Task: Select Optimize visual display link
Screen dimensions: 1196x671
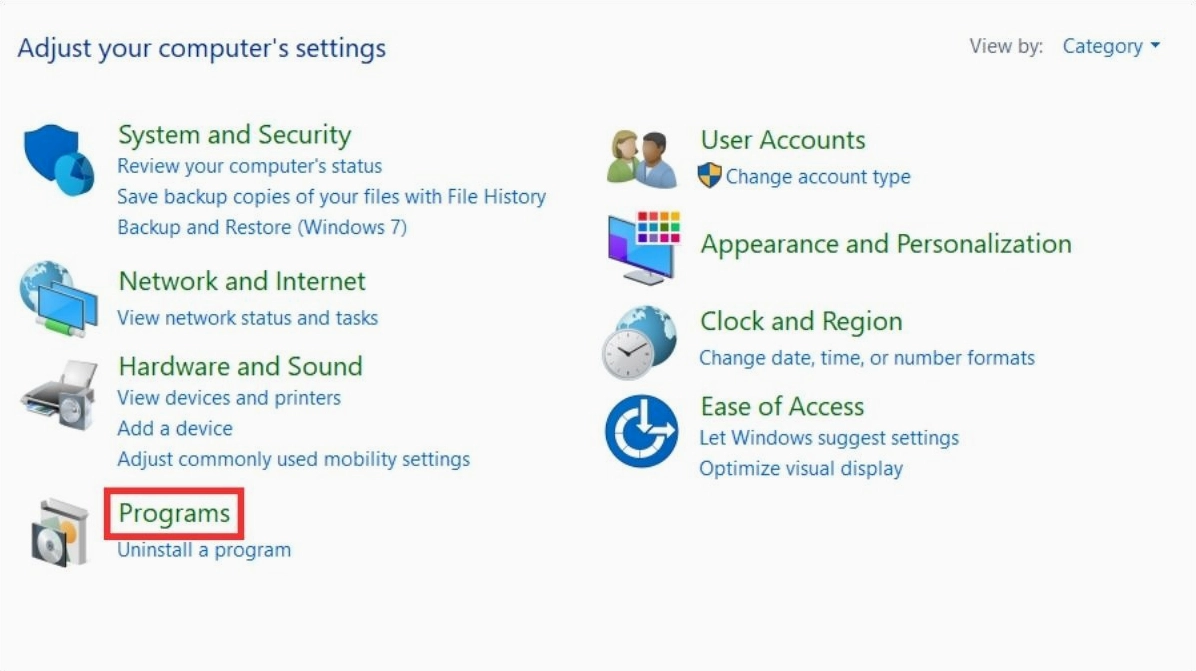Action: pos(800,469)
